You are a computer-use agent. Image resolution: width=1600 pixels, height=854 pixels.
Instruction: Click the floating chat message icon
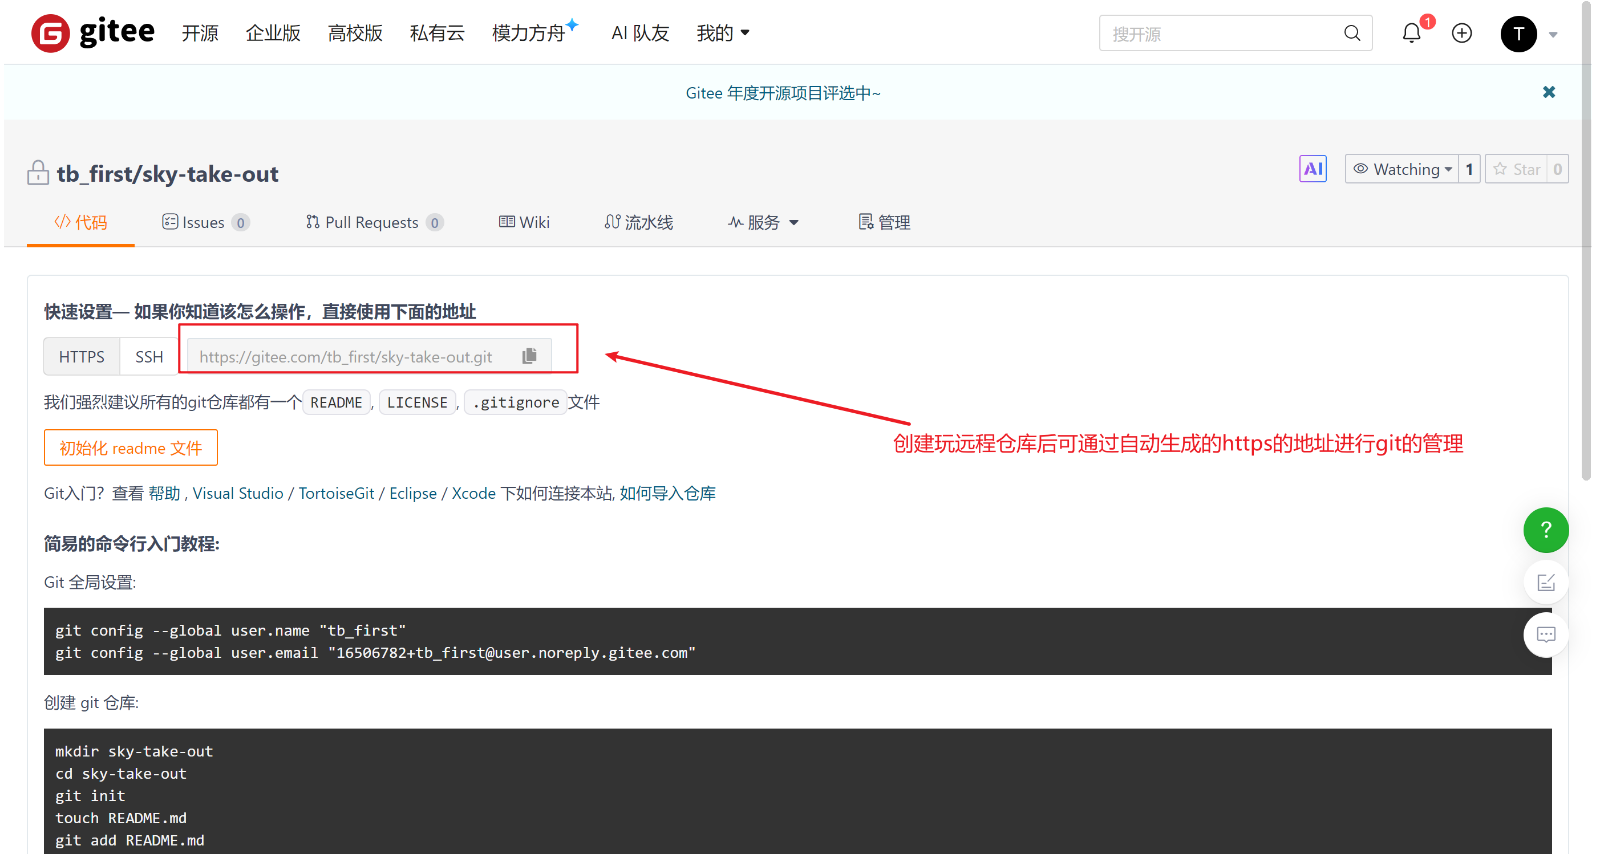pos(1546,634)
